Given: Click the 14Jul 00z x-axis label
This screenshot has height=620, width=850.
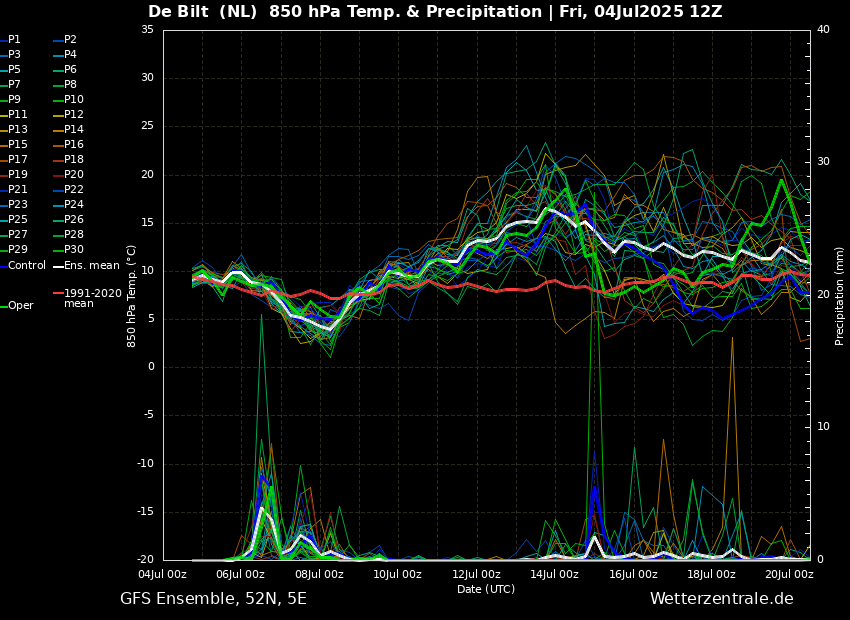Looking at the screenshot, I should 555,574.
